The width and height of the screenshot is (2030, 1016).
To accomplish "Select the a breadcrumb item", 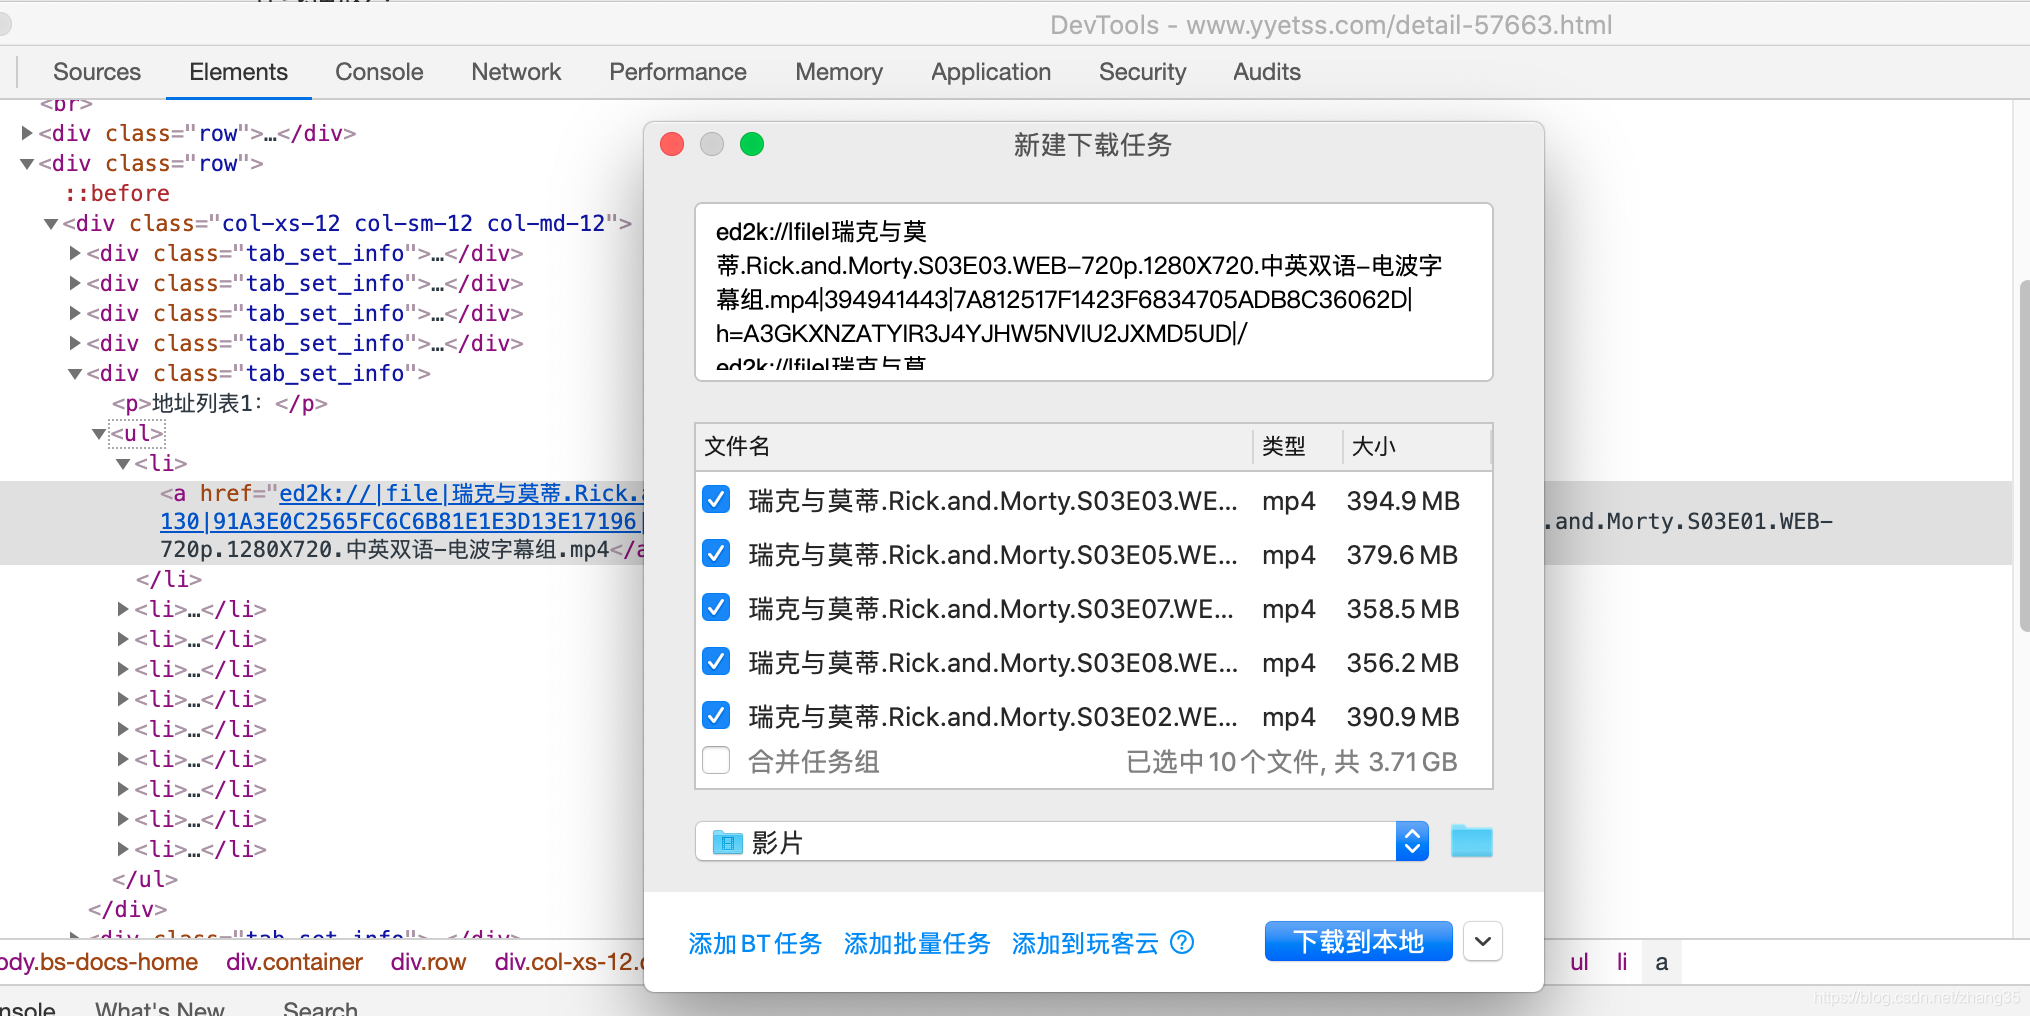I will point(1661,962).
